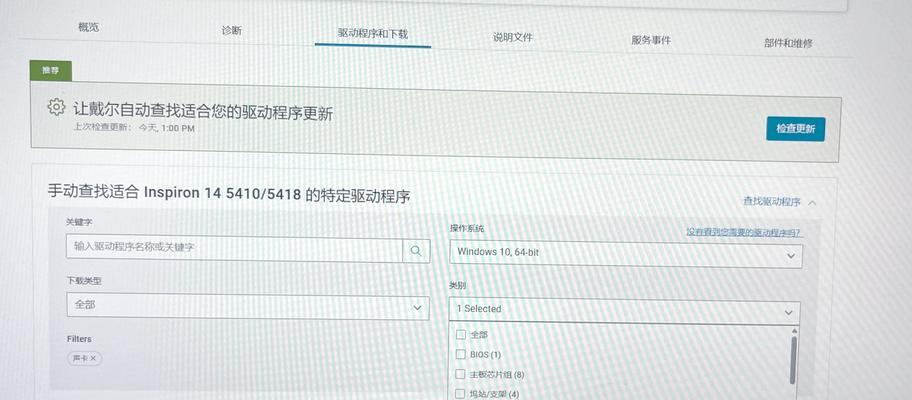Collapse the 类别 1 Selected dropdown
The width and height of the screenshot is (912, 400).
pyautogui.click(x=625, y=311)
